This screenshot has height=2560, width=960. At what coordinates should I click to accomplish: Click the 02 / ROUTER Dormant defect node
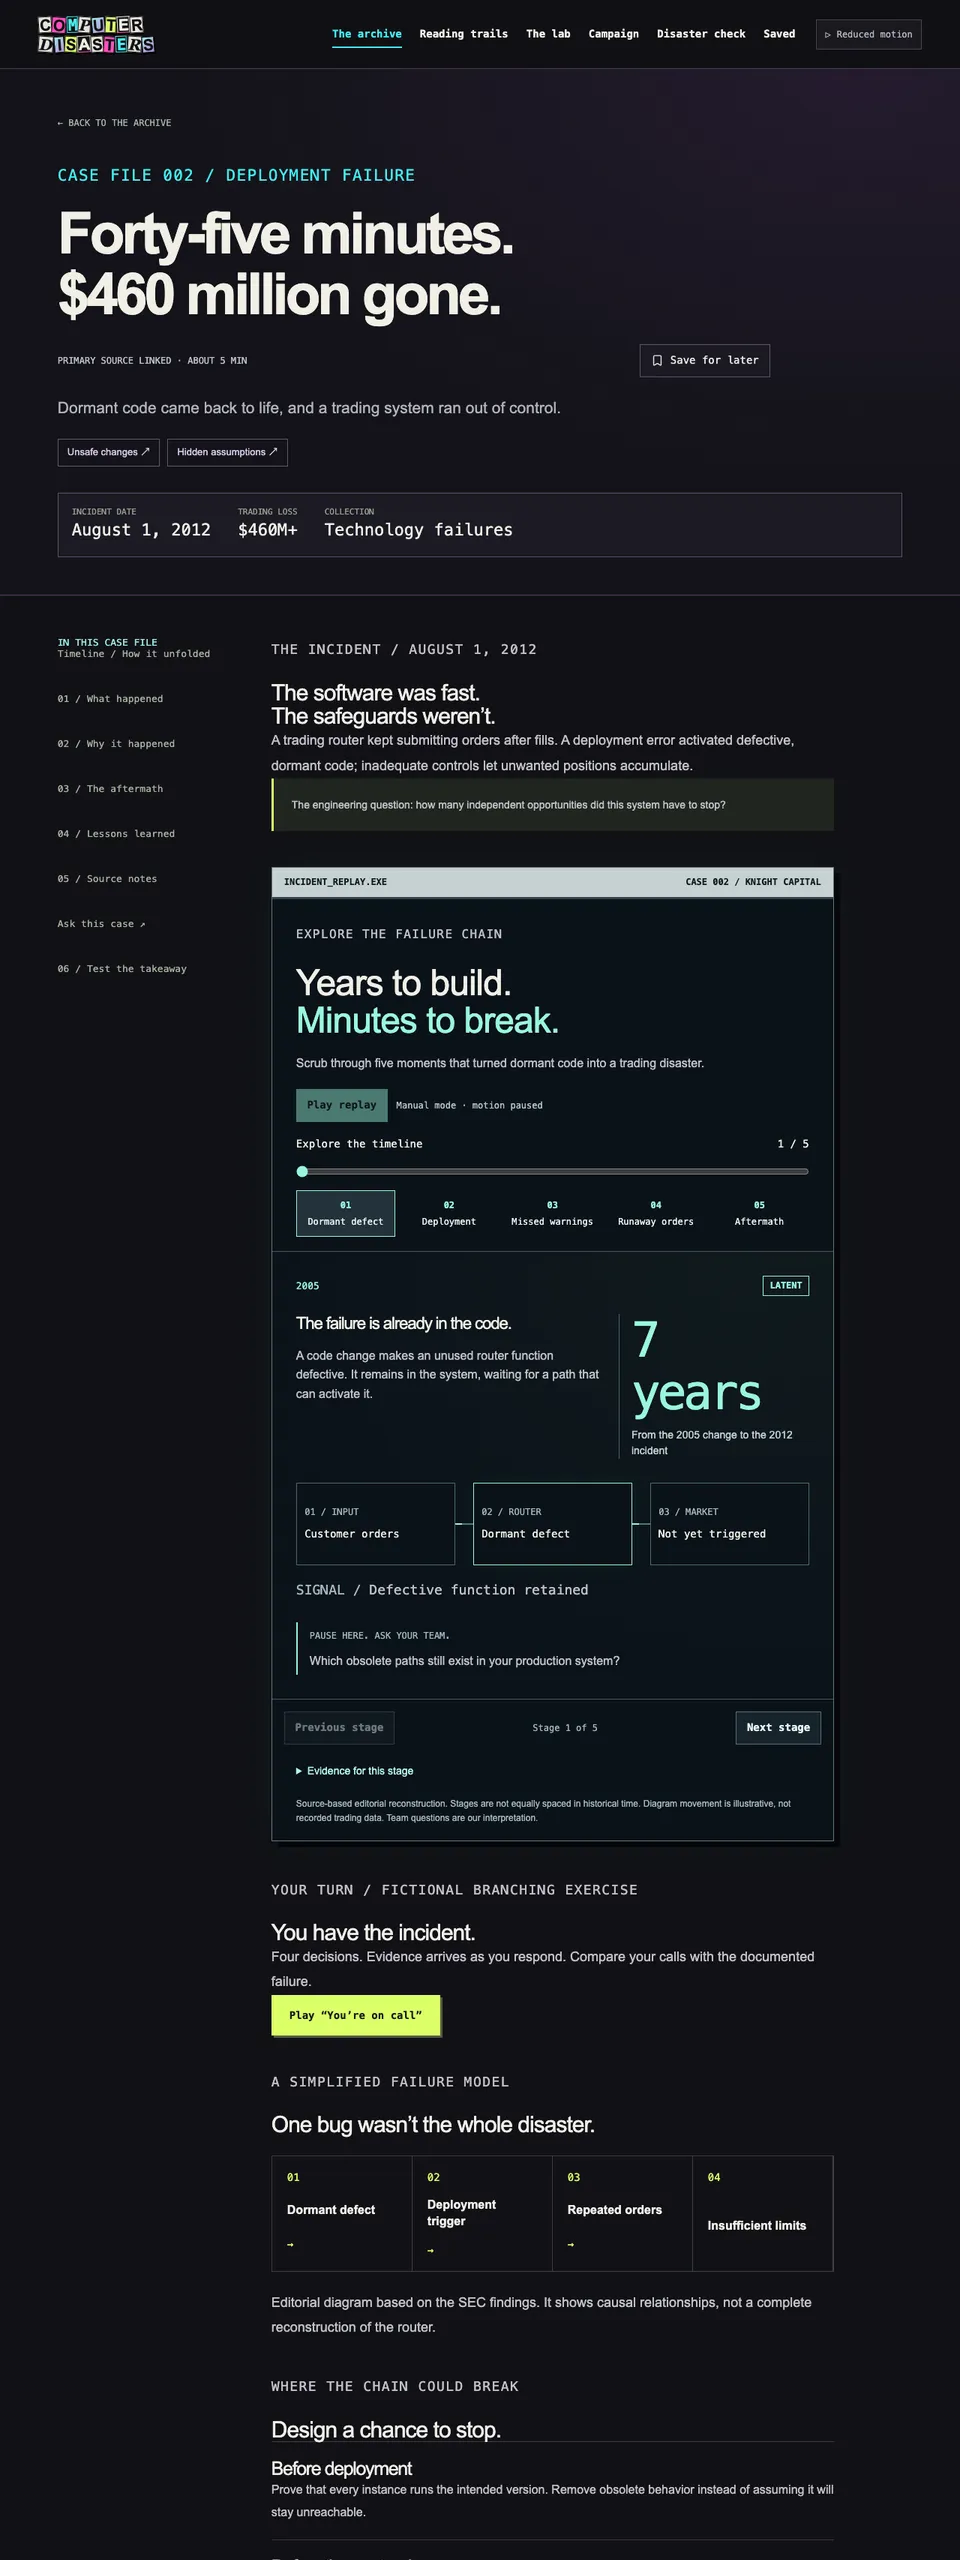coord(552,1523)
